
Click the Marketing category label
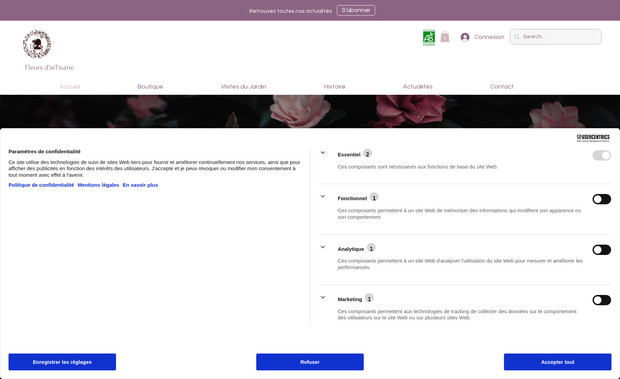[x=350, y=300]
